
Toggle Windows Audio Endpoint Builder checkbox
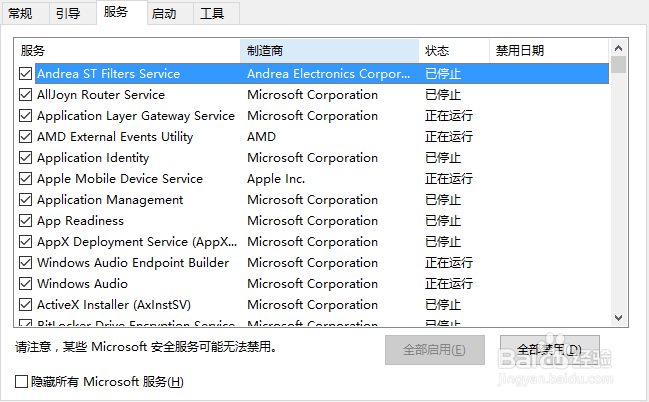[x=25, y=262]
